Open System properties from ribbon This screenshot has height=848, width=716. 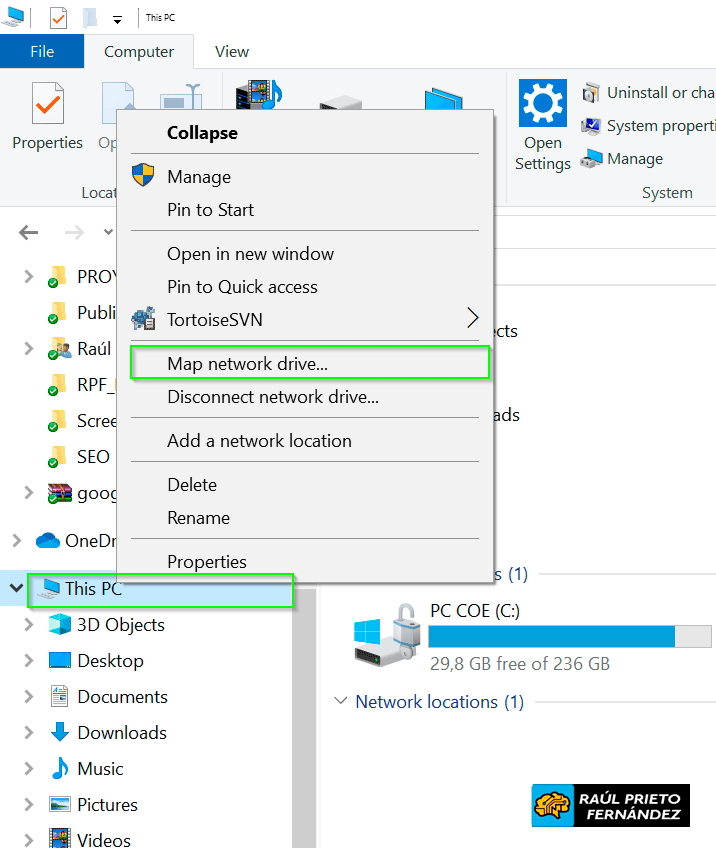click(x=592, y=126)
